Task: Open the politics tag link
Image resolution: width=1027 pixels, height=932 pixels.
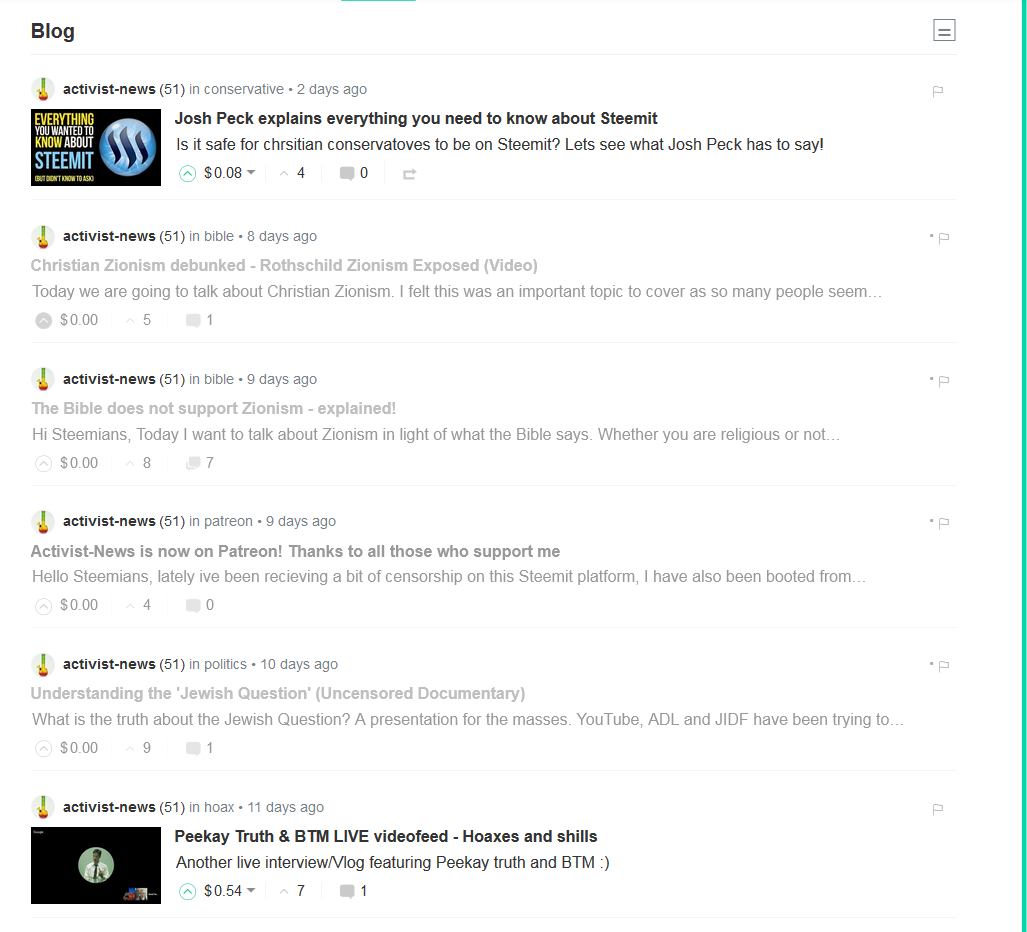Action: [x=225, y=664]
